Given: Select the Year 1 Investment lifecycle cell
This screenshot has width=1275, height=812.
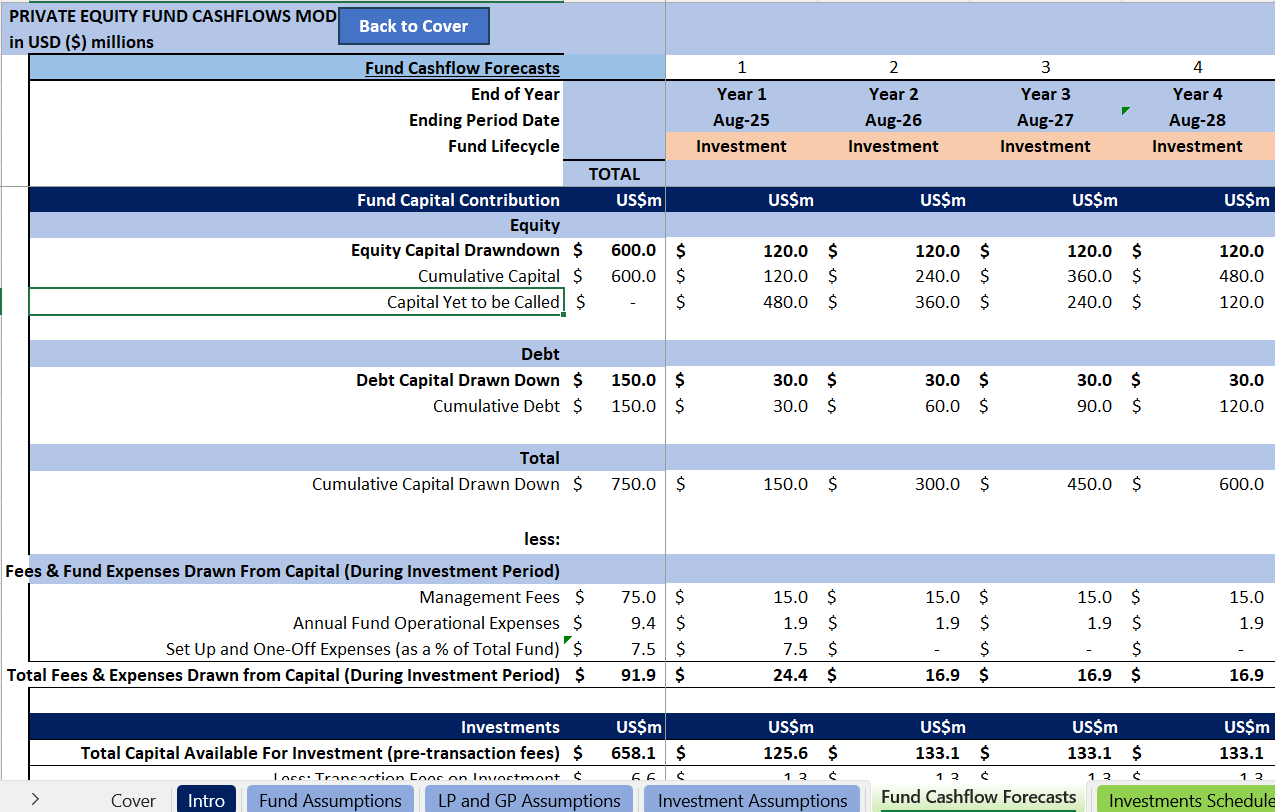Looking at the screenshot, I should (741, 146).
